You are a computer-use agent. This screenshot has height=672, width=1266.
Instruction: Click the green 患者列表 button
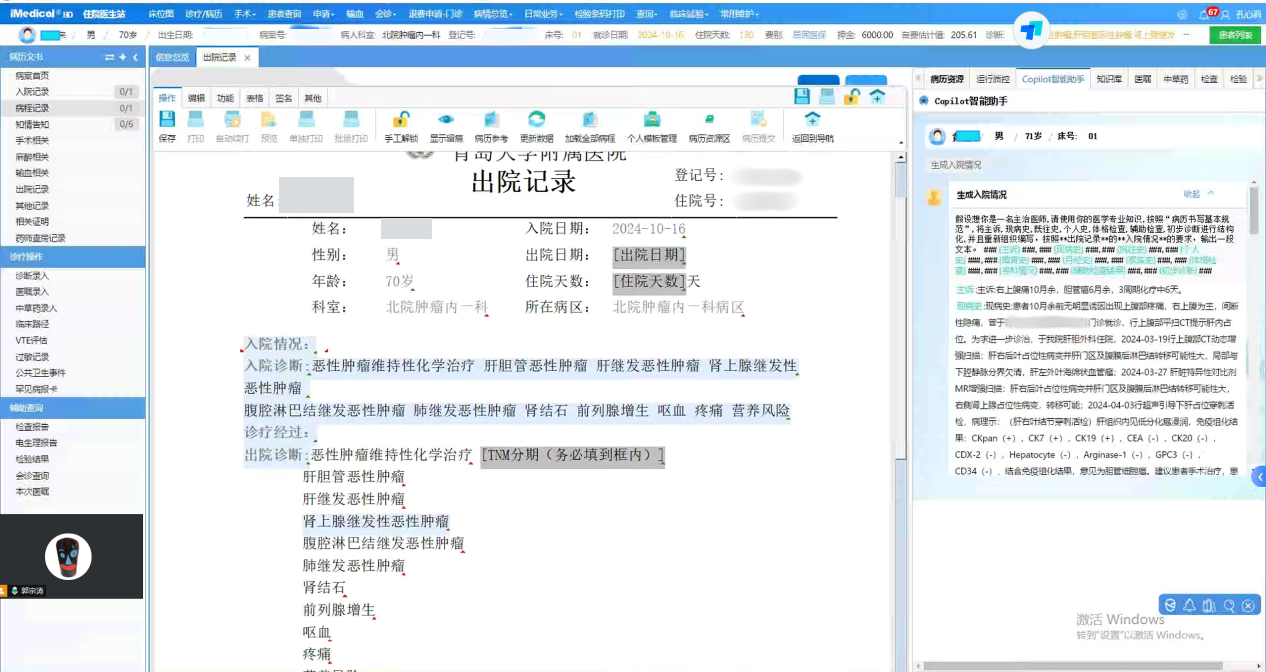[x=1234, y=35]
